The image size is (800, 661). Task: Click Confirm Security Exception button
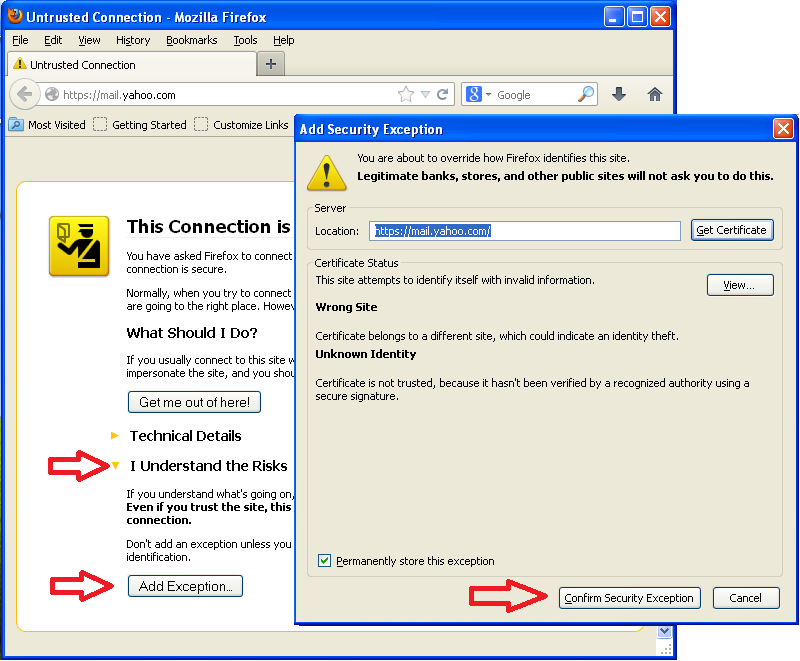[x=630, y=598]
